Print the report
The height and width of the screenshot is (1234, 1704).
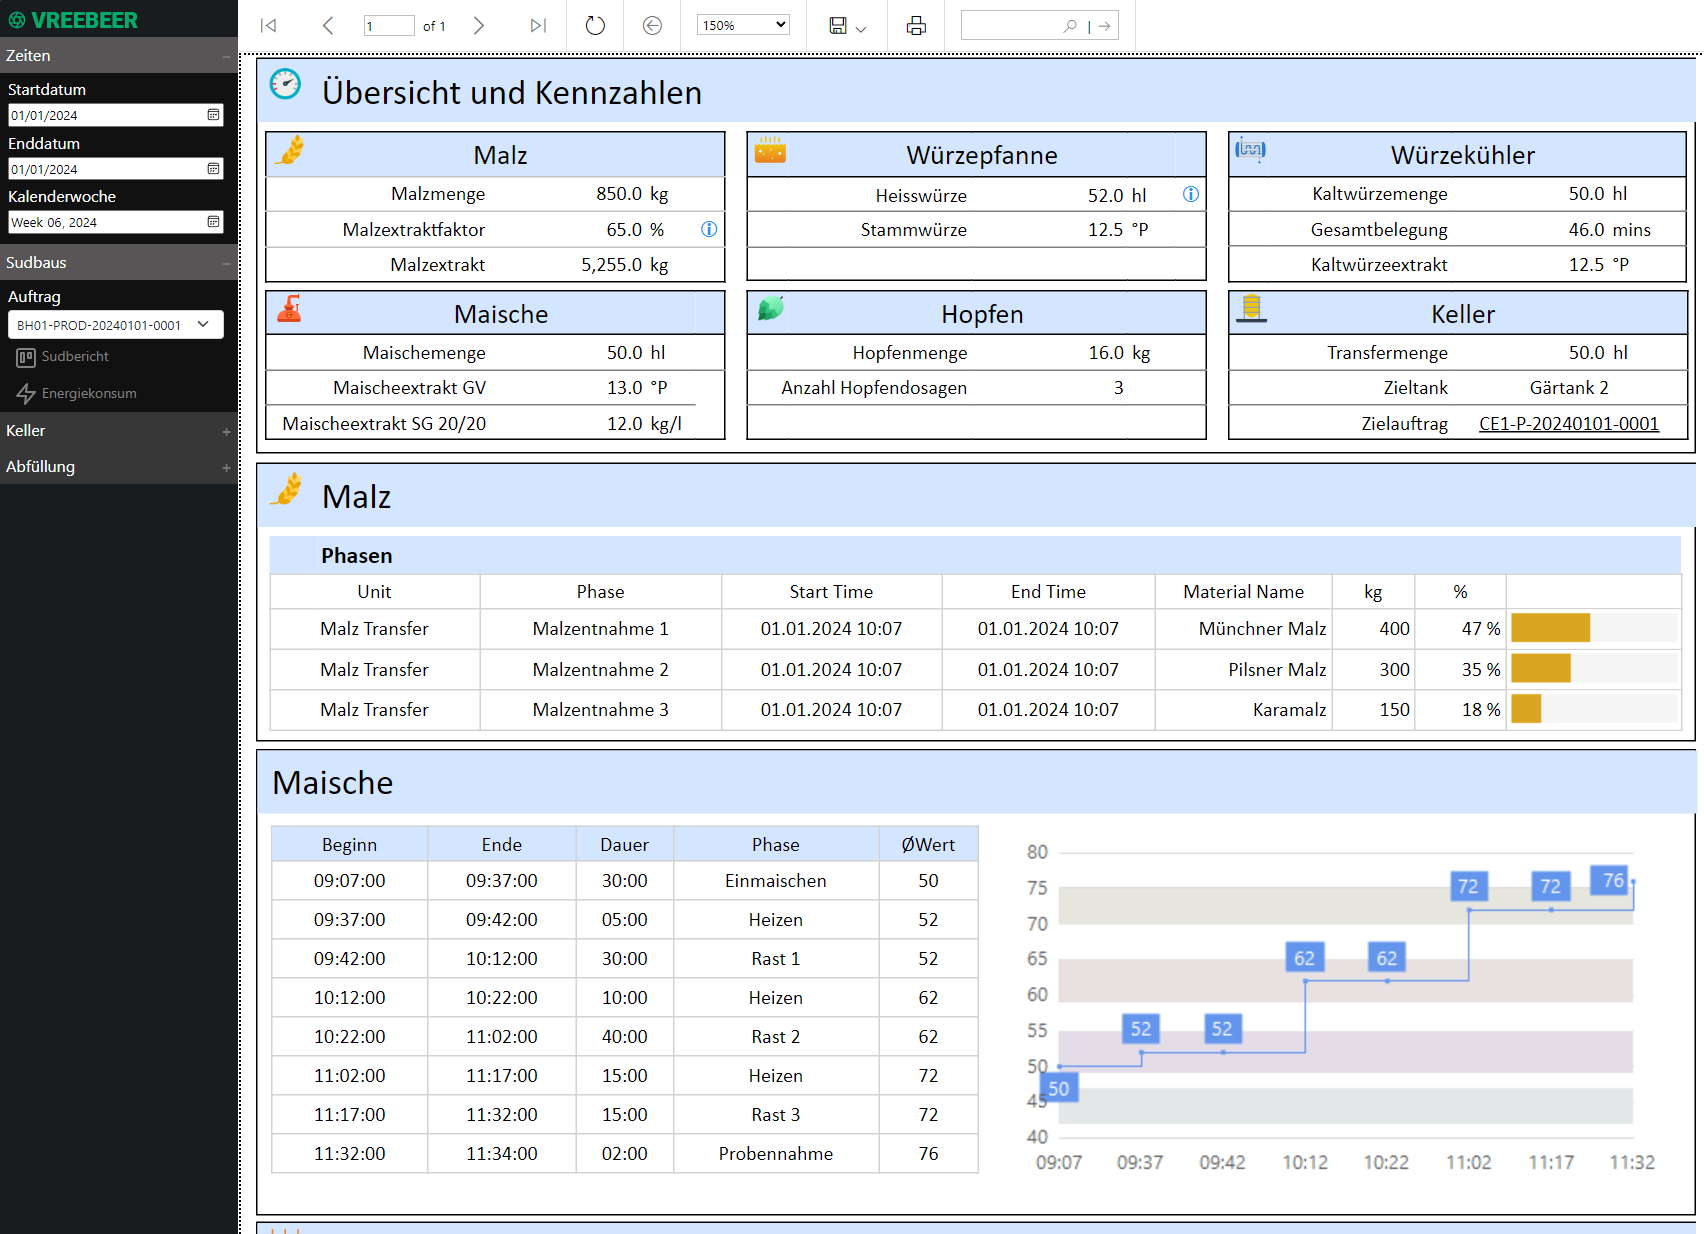916,26
